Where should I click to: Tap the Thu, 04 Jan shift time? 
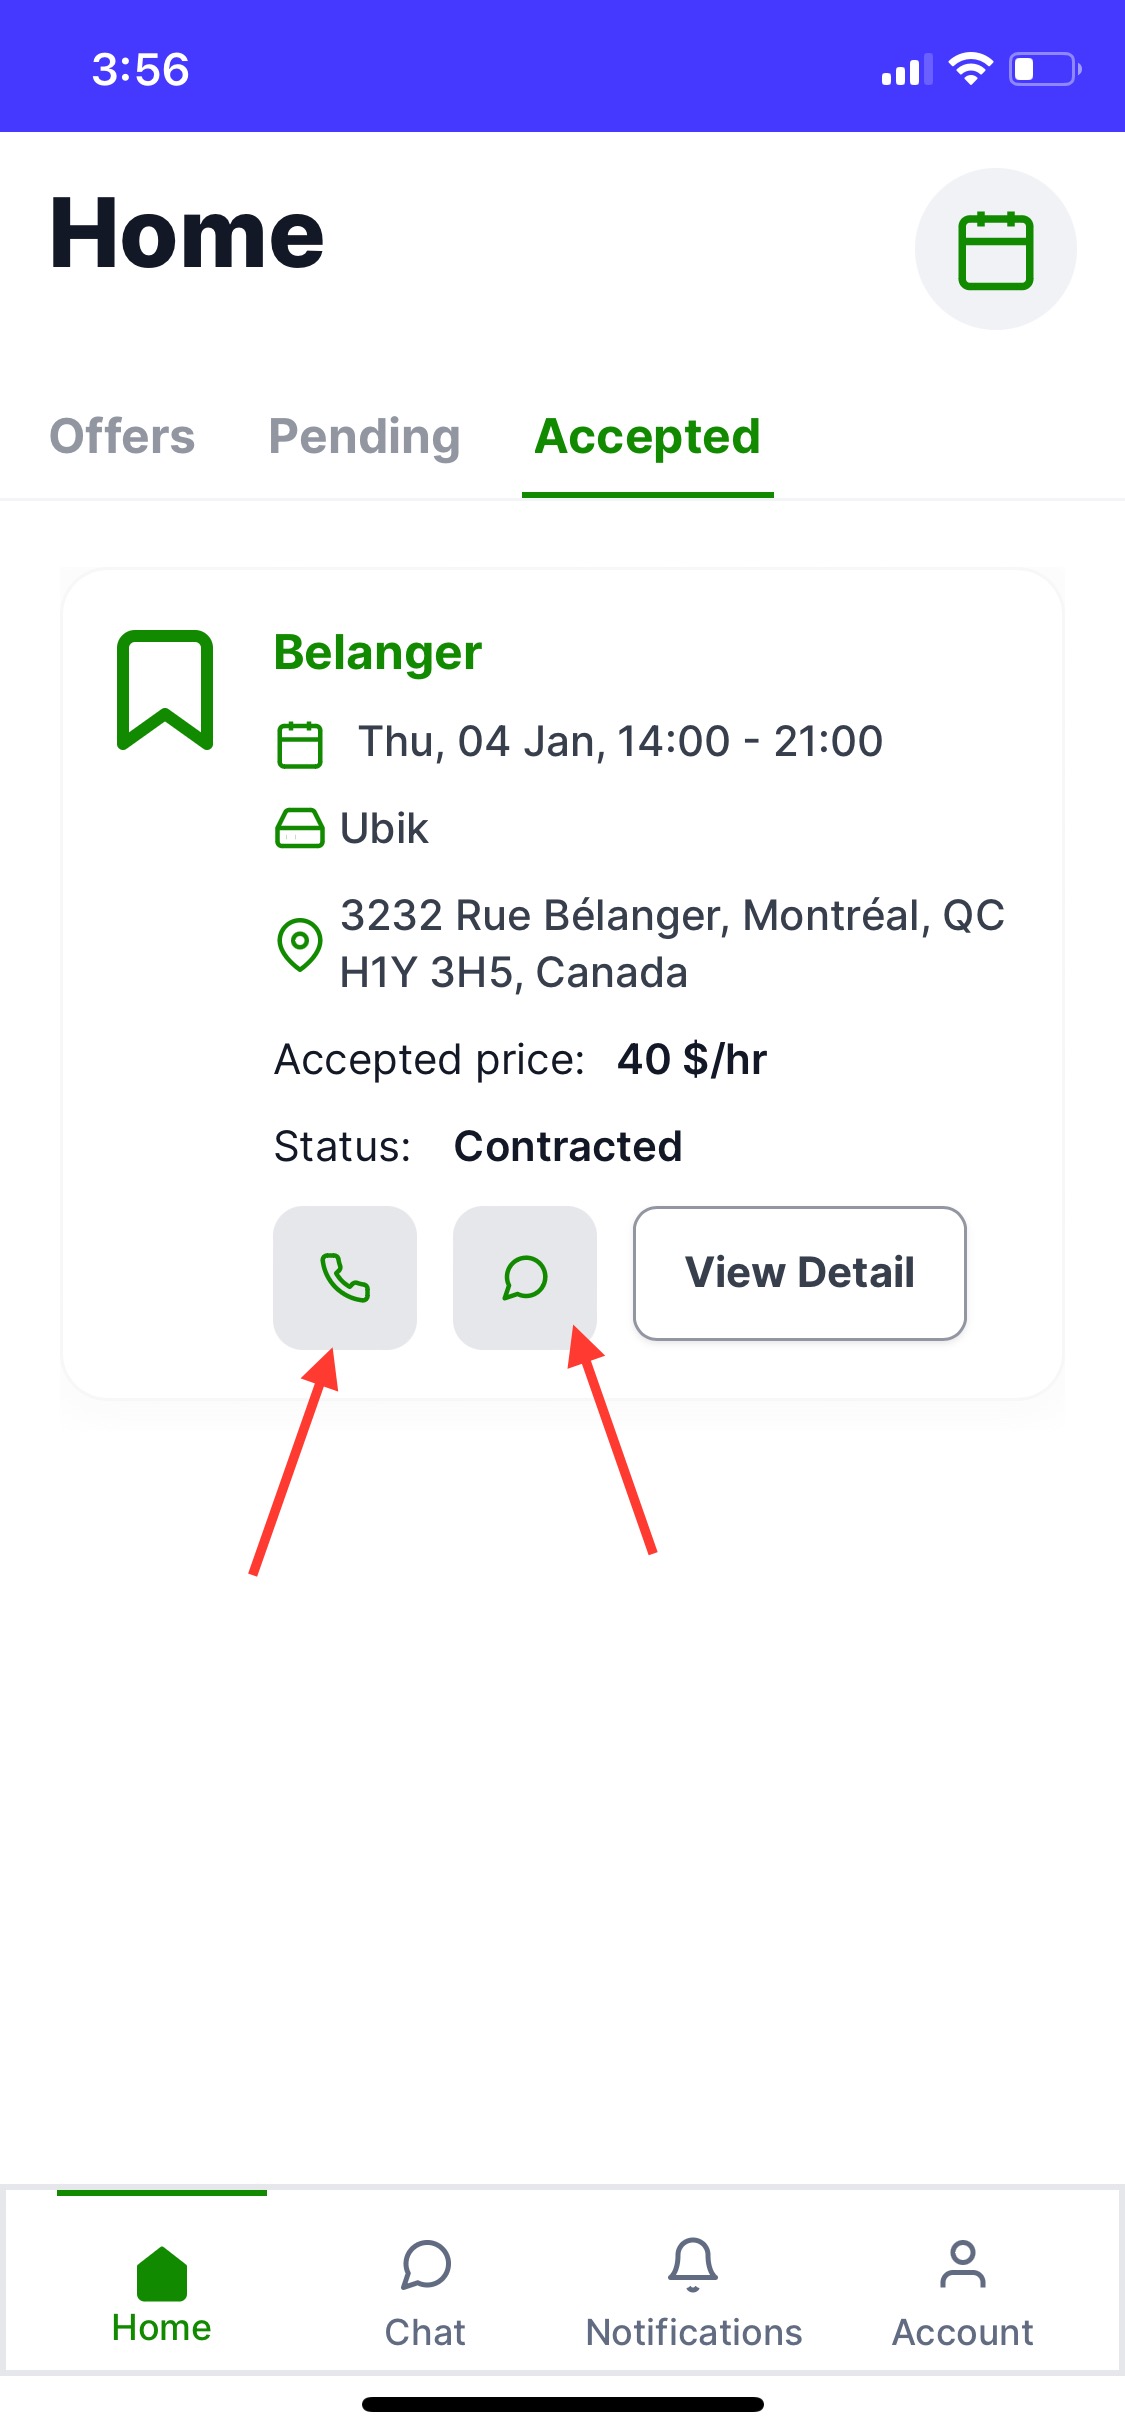pos(620,742)
